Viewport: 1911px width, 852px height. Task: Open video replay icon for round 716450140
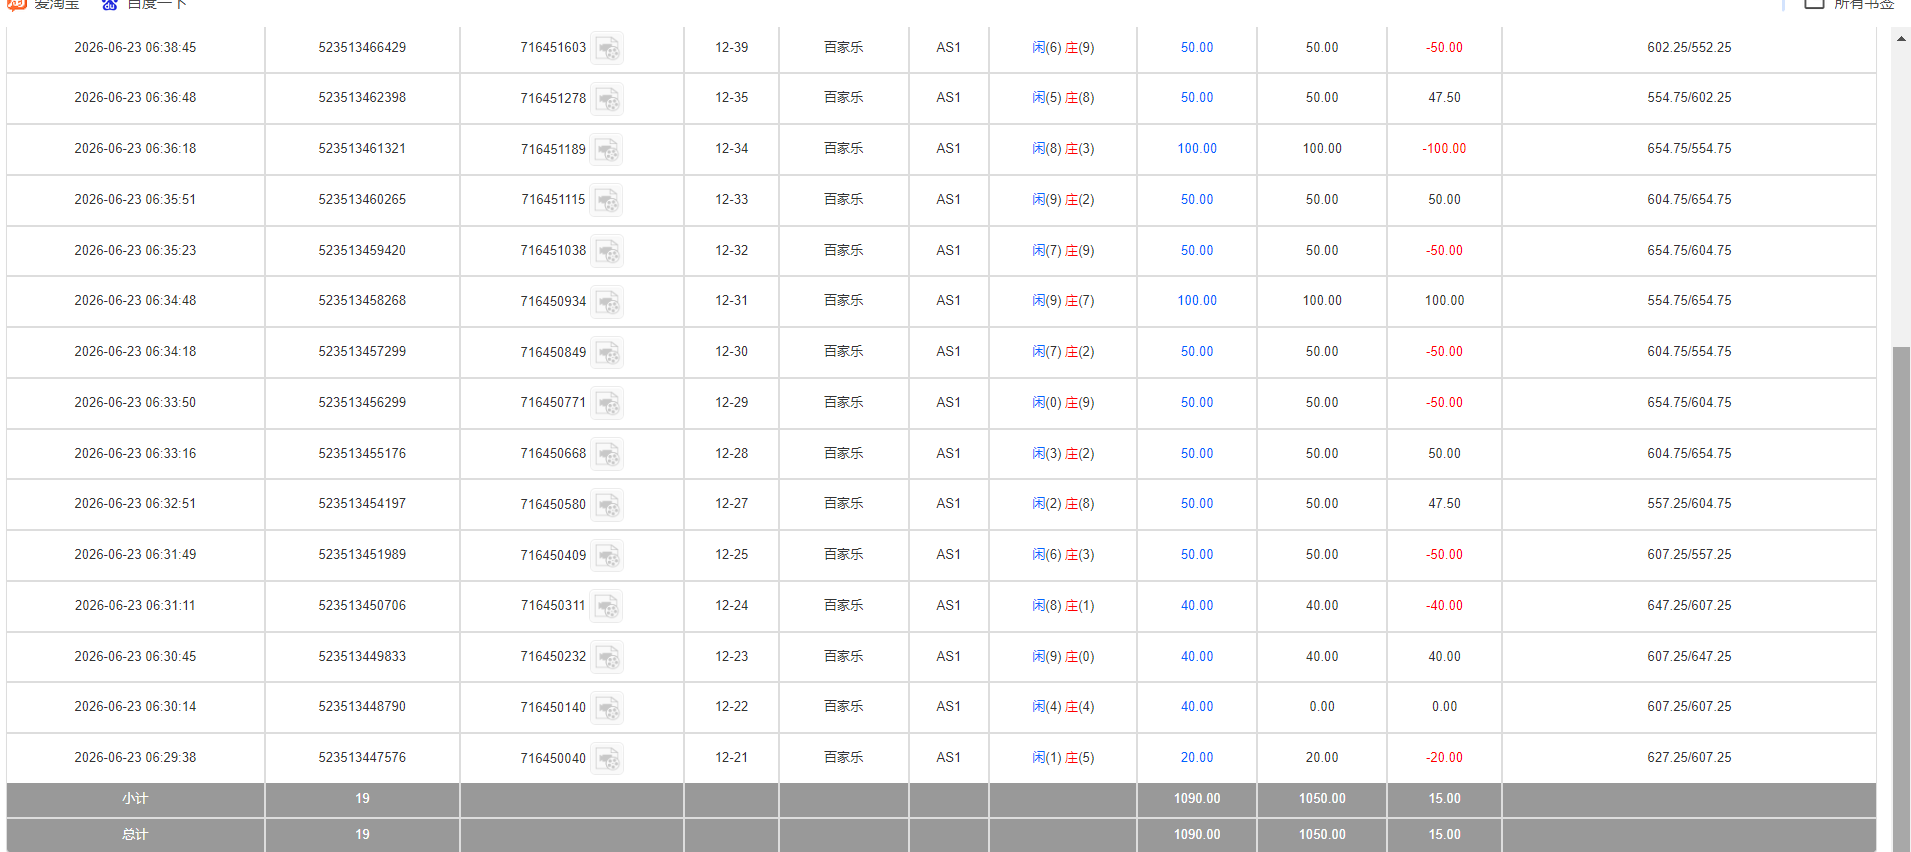pyautogui.click(x=607, y=707)
